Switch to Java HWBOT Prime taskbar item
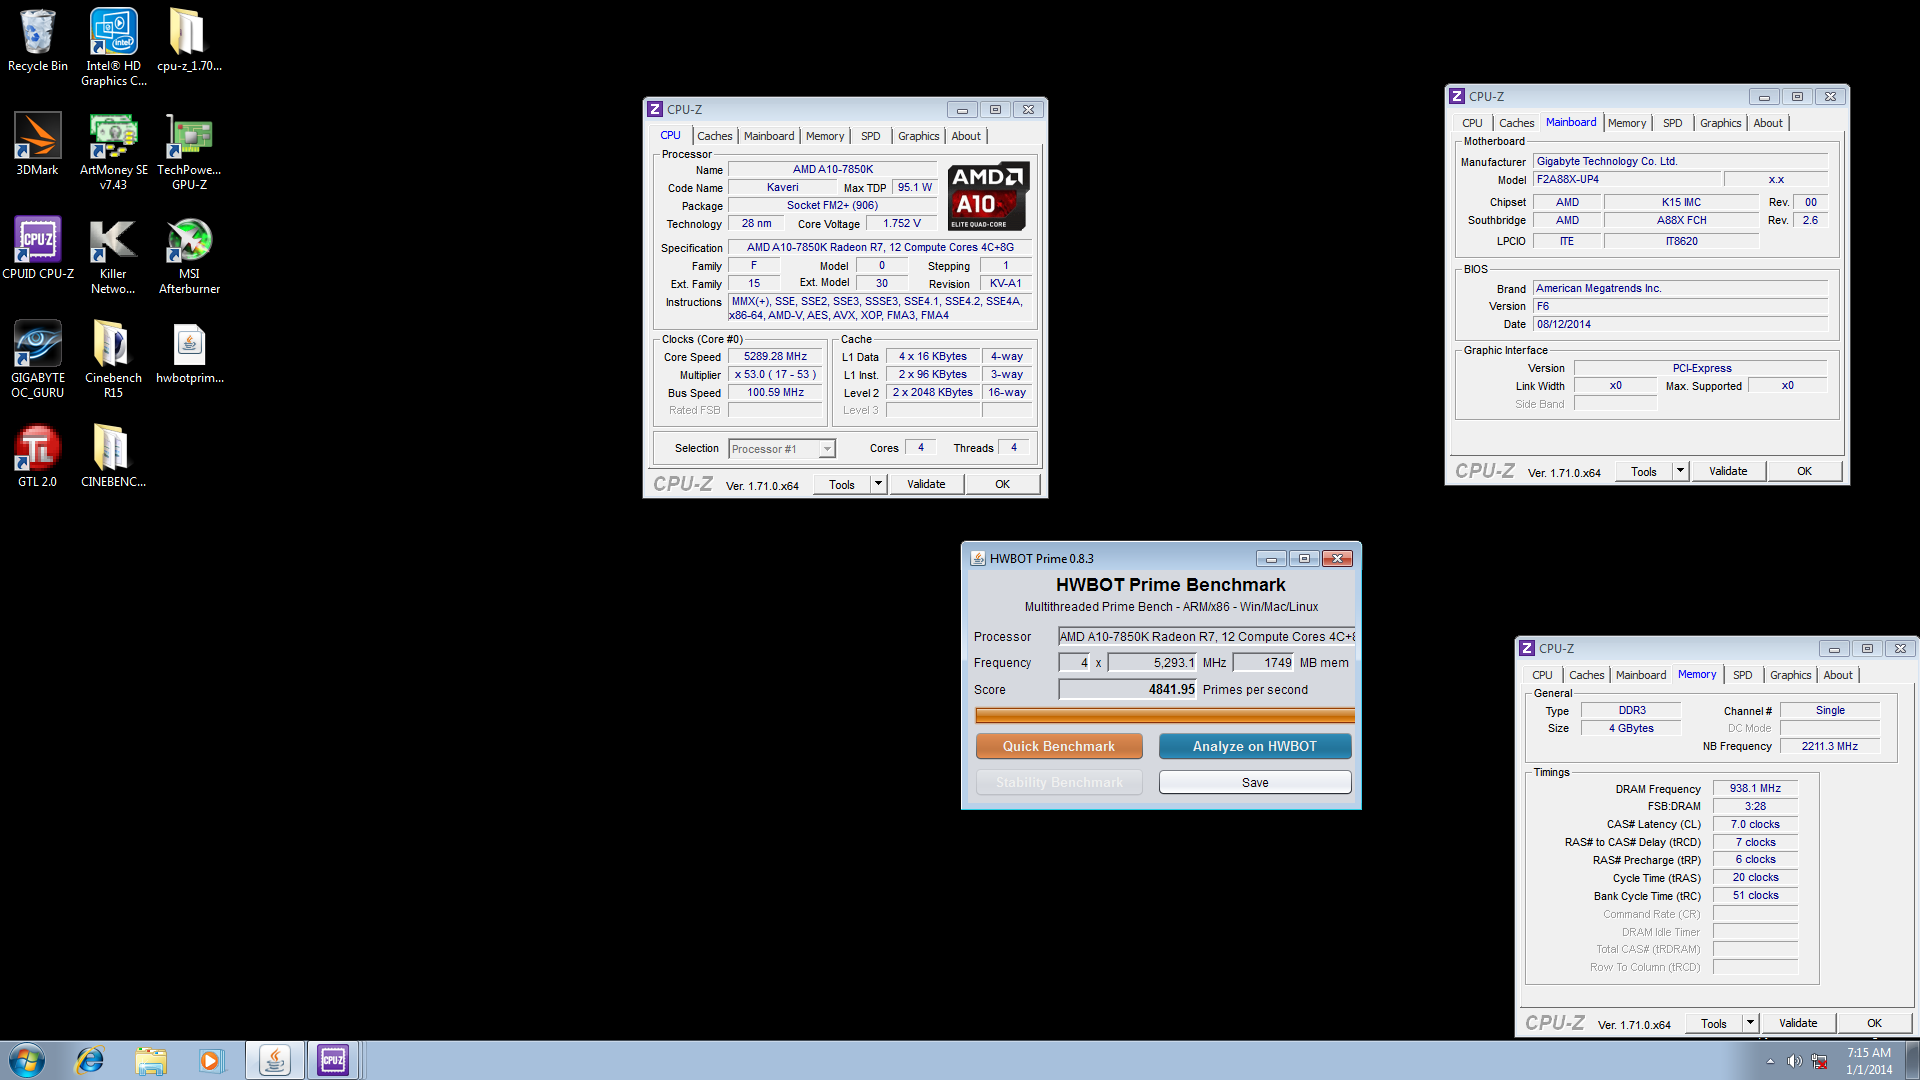Image resolution: width=1920 pixels, height=1080 pixels. pyautogui.click(x=274, y=1060)
